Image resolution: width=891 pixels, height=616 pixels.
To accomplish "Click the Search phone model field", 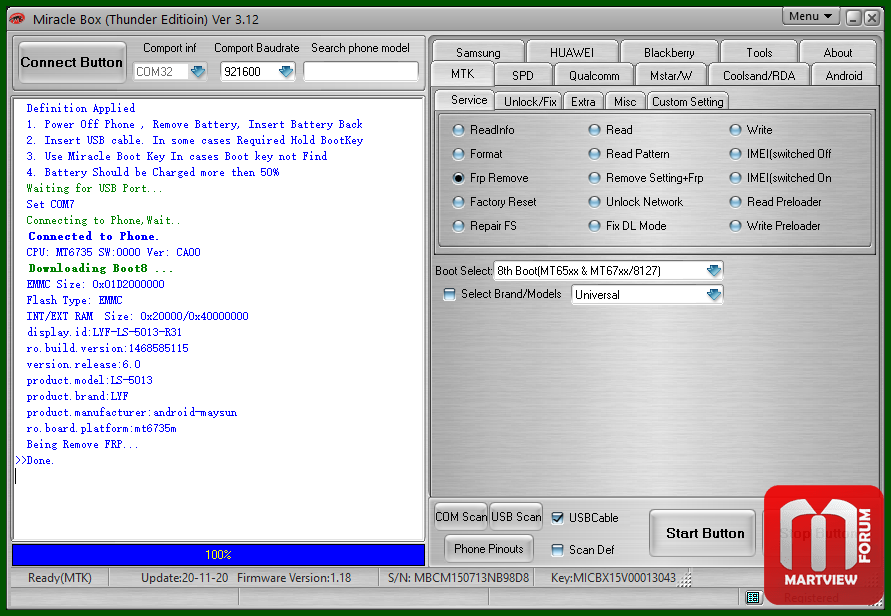I will [361, 72].
